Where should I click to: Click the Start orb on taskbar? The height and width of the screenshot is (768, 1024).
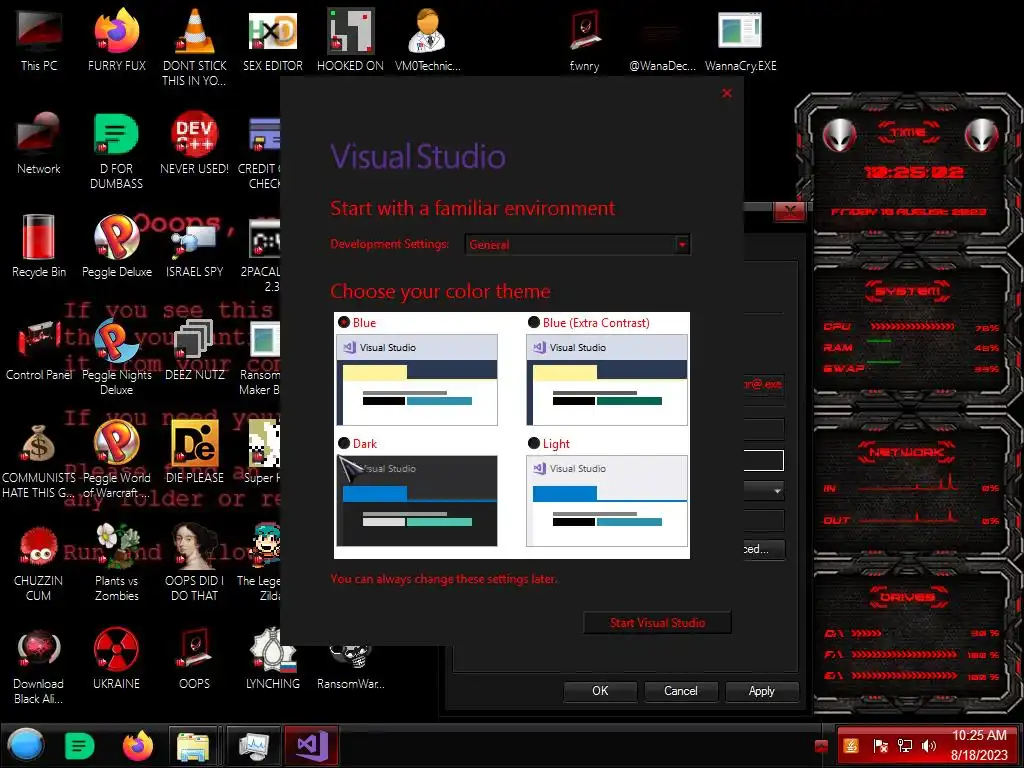tap(26, 746)
